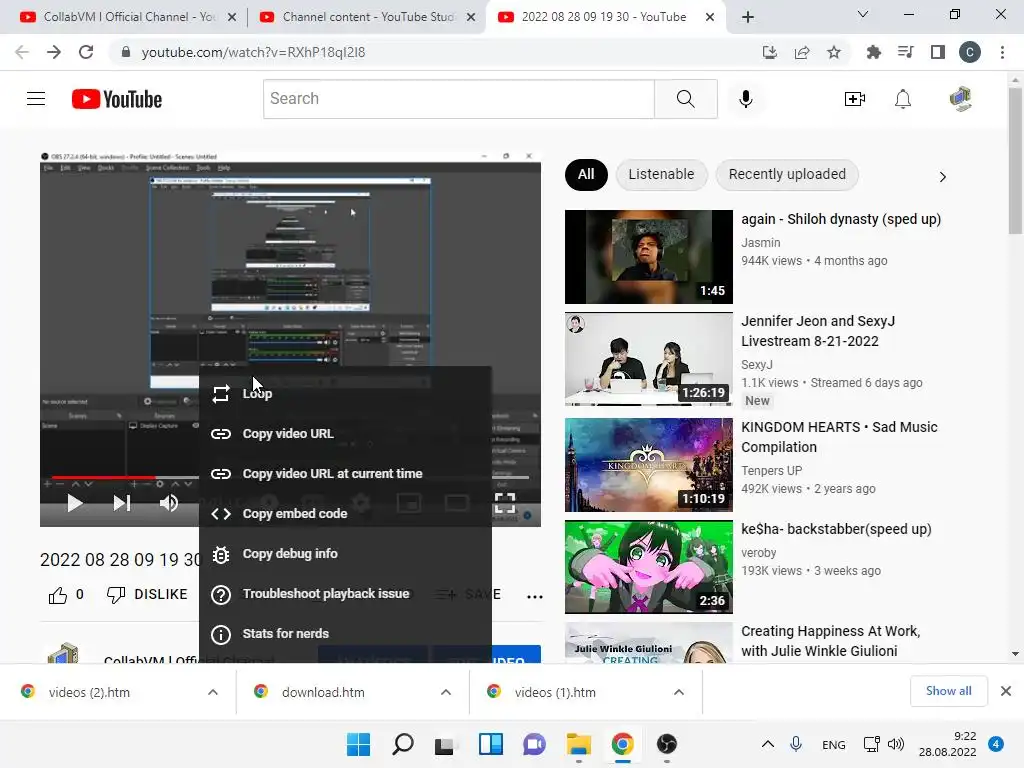The image size is (1024, 768).
Task: Close the downloads bar
Action: point(1006,691)
